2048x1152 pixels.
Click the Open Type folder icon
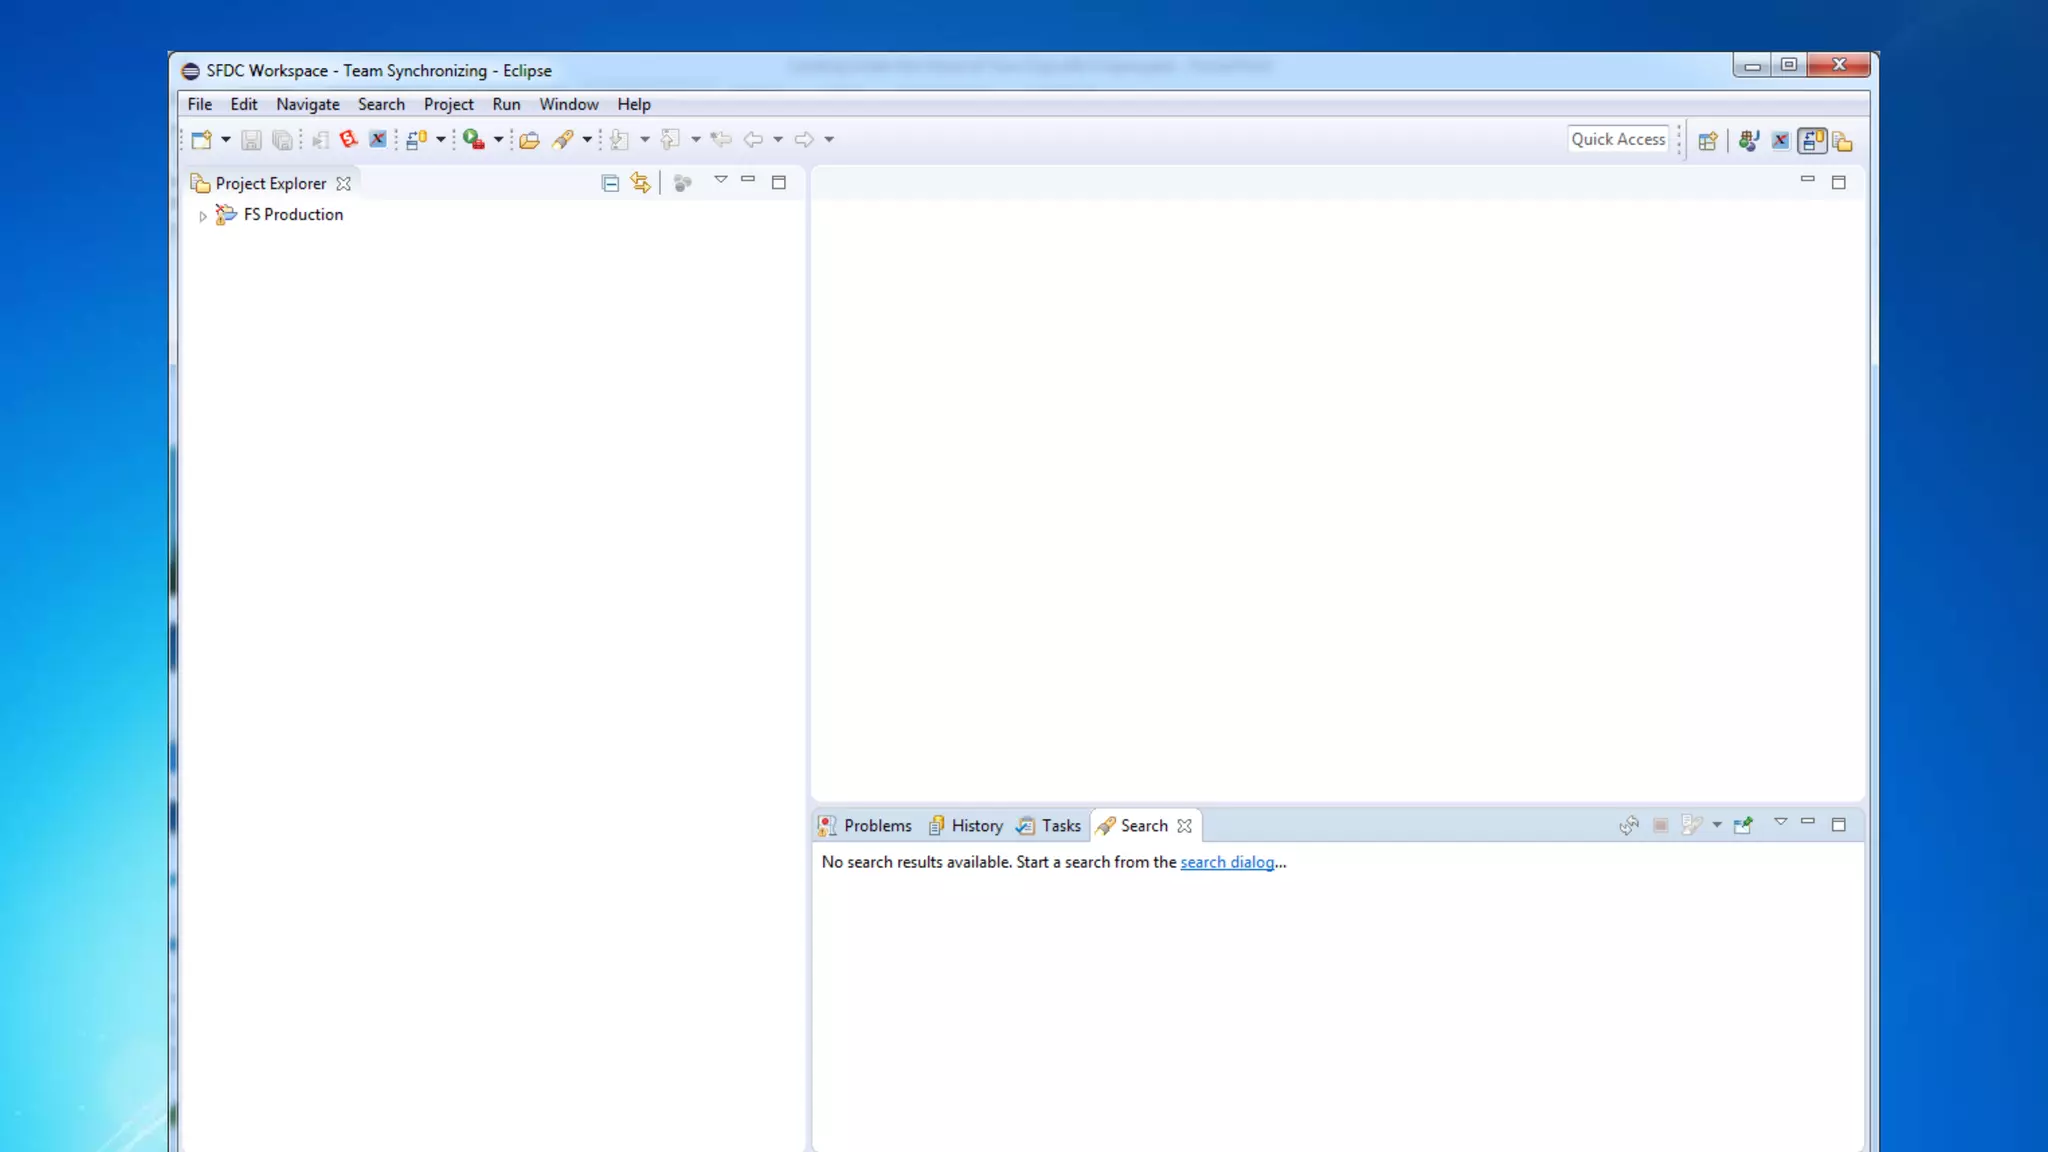click(529, 140)
